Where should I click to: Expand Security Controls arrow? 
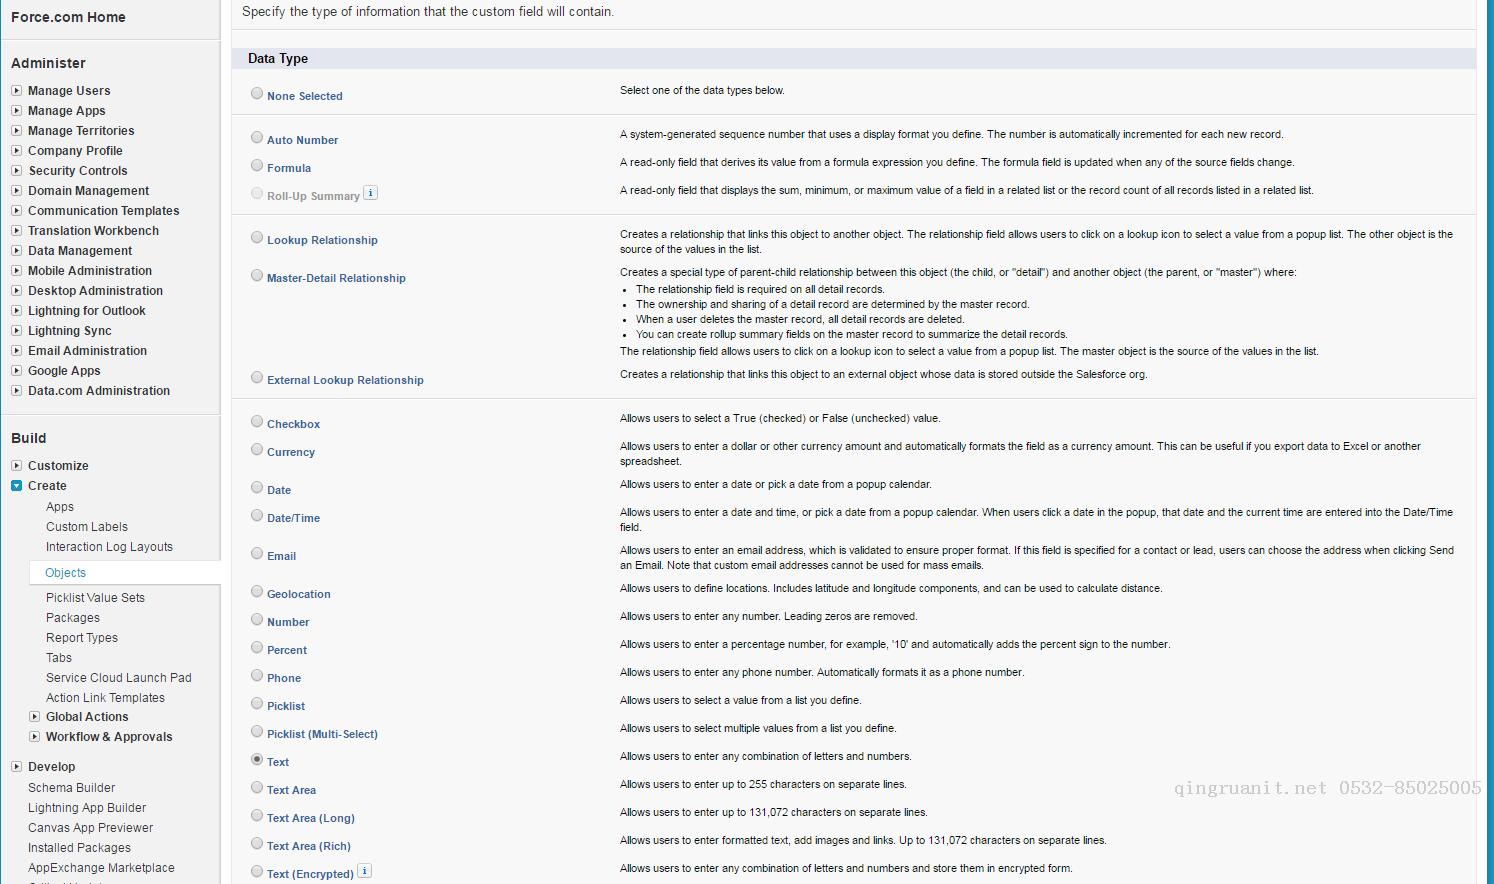coord(16,170)
